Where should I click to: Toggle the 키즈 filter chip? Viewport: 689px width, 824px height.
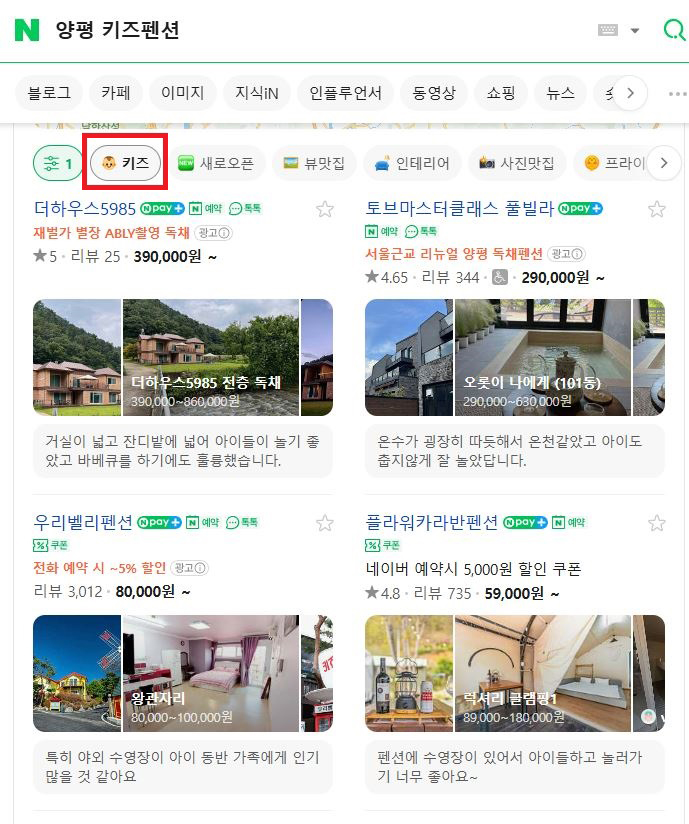coord(125,163)
